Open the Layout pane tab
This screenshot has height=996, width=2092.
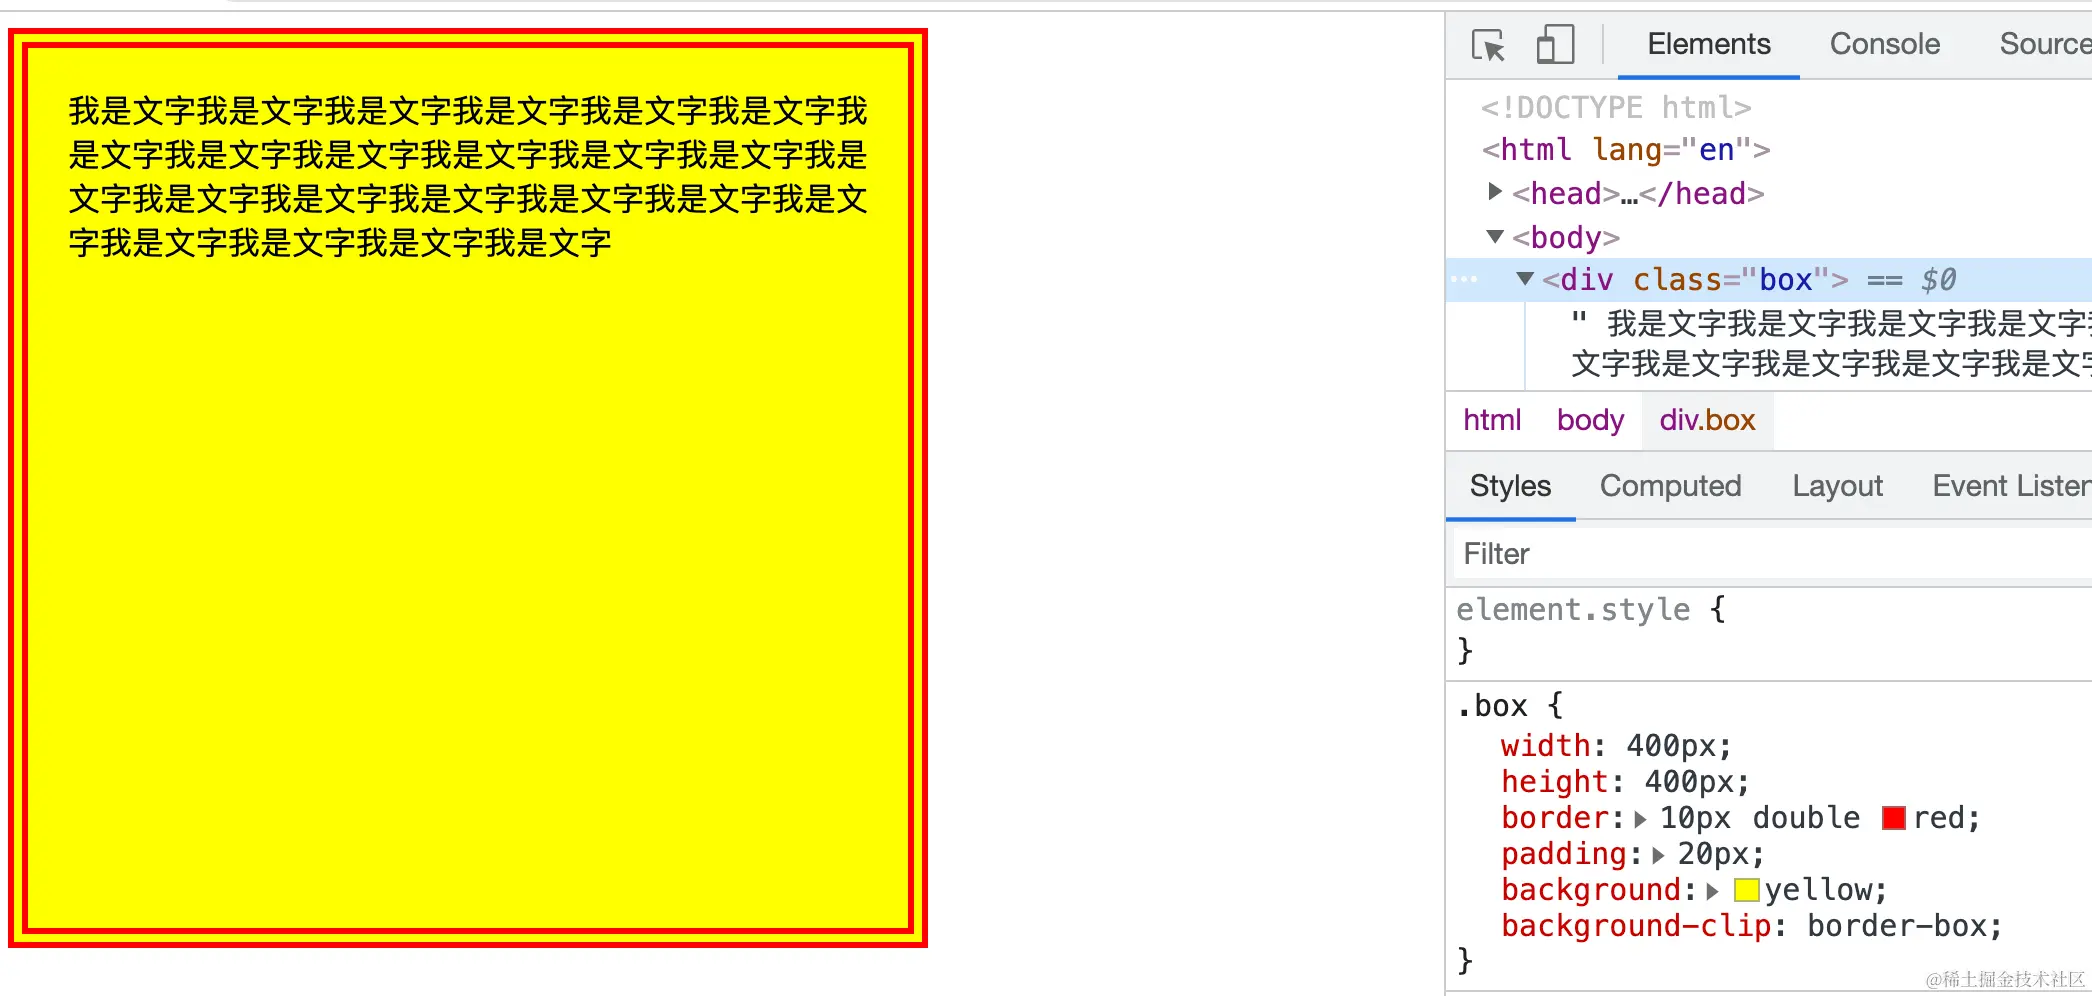click(1837, 486)
